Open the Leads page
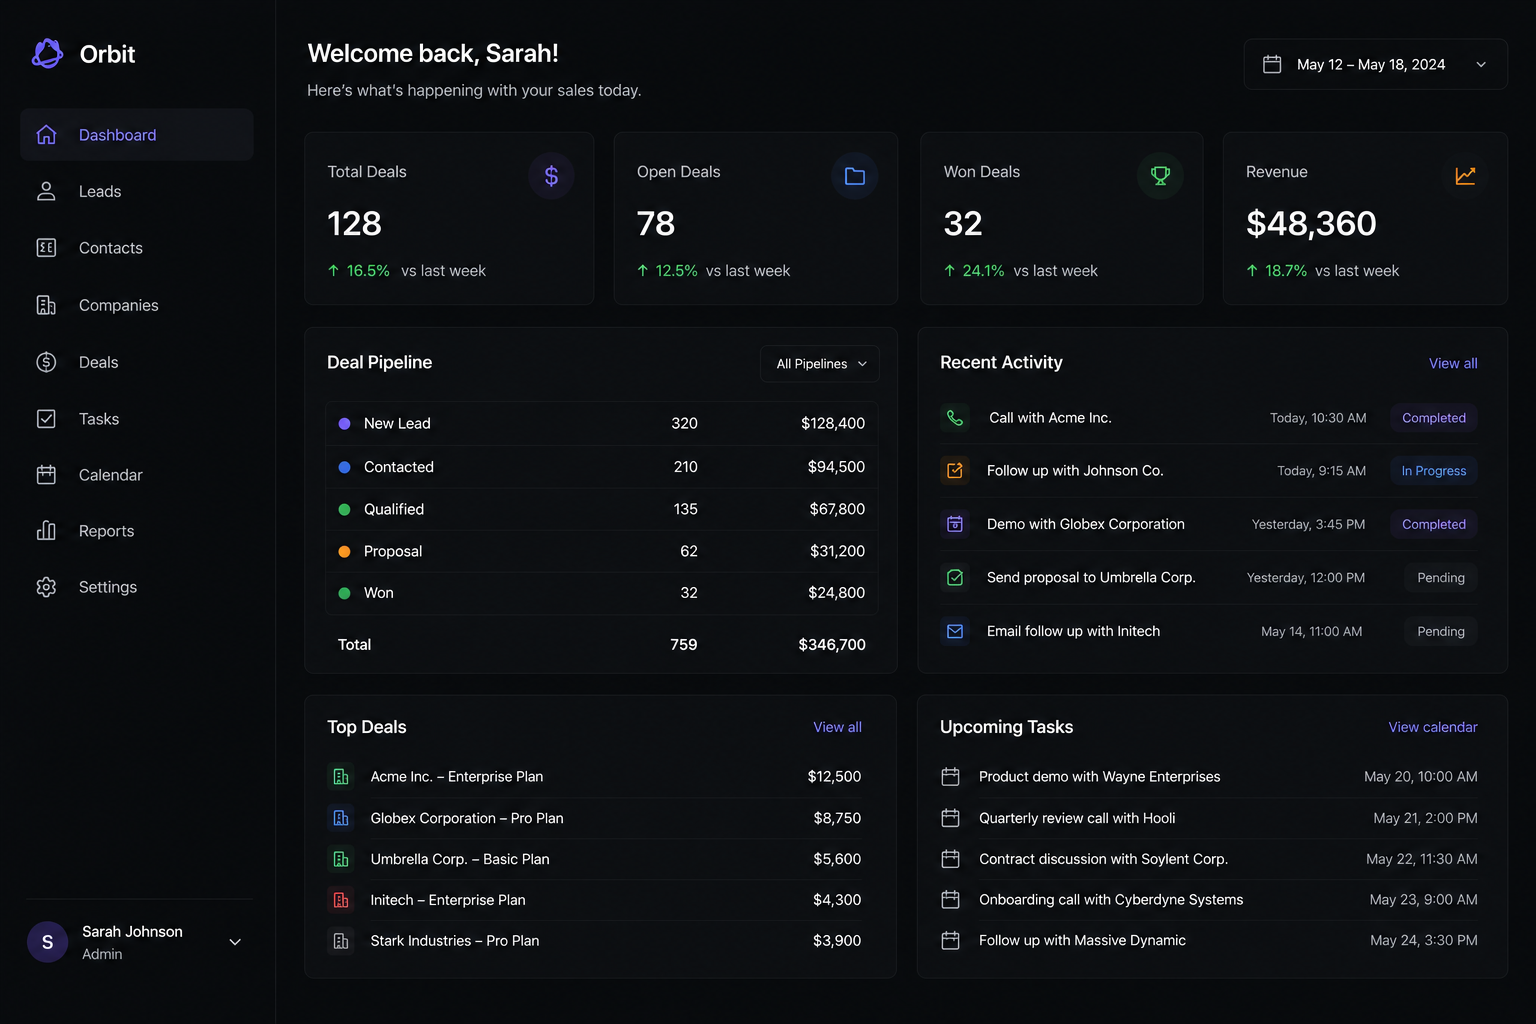This screenshot has height=1024, width=1536. click(137, 191)
